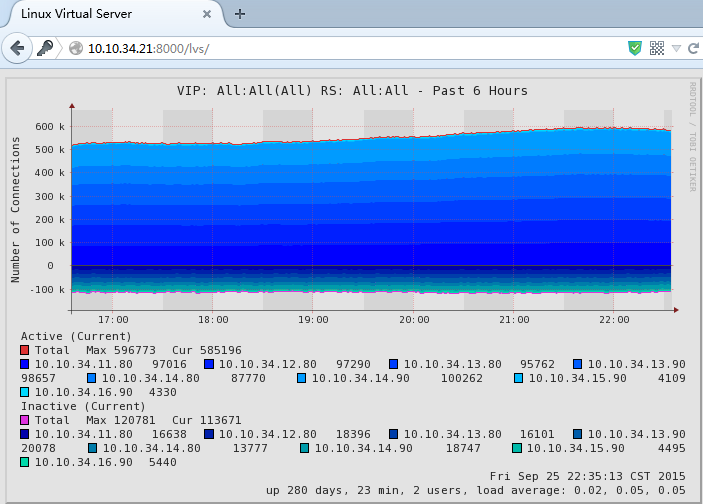
Task: Click the active value 95762
Action: coord(537,364)
